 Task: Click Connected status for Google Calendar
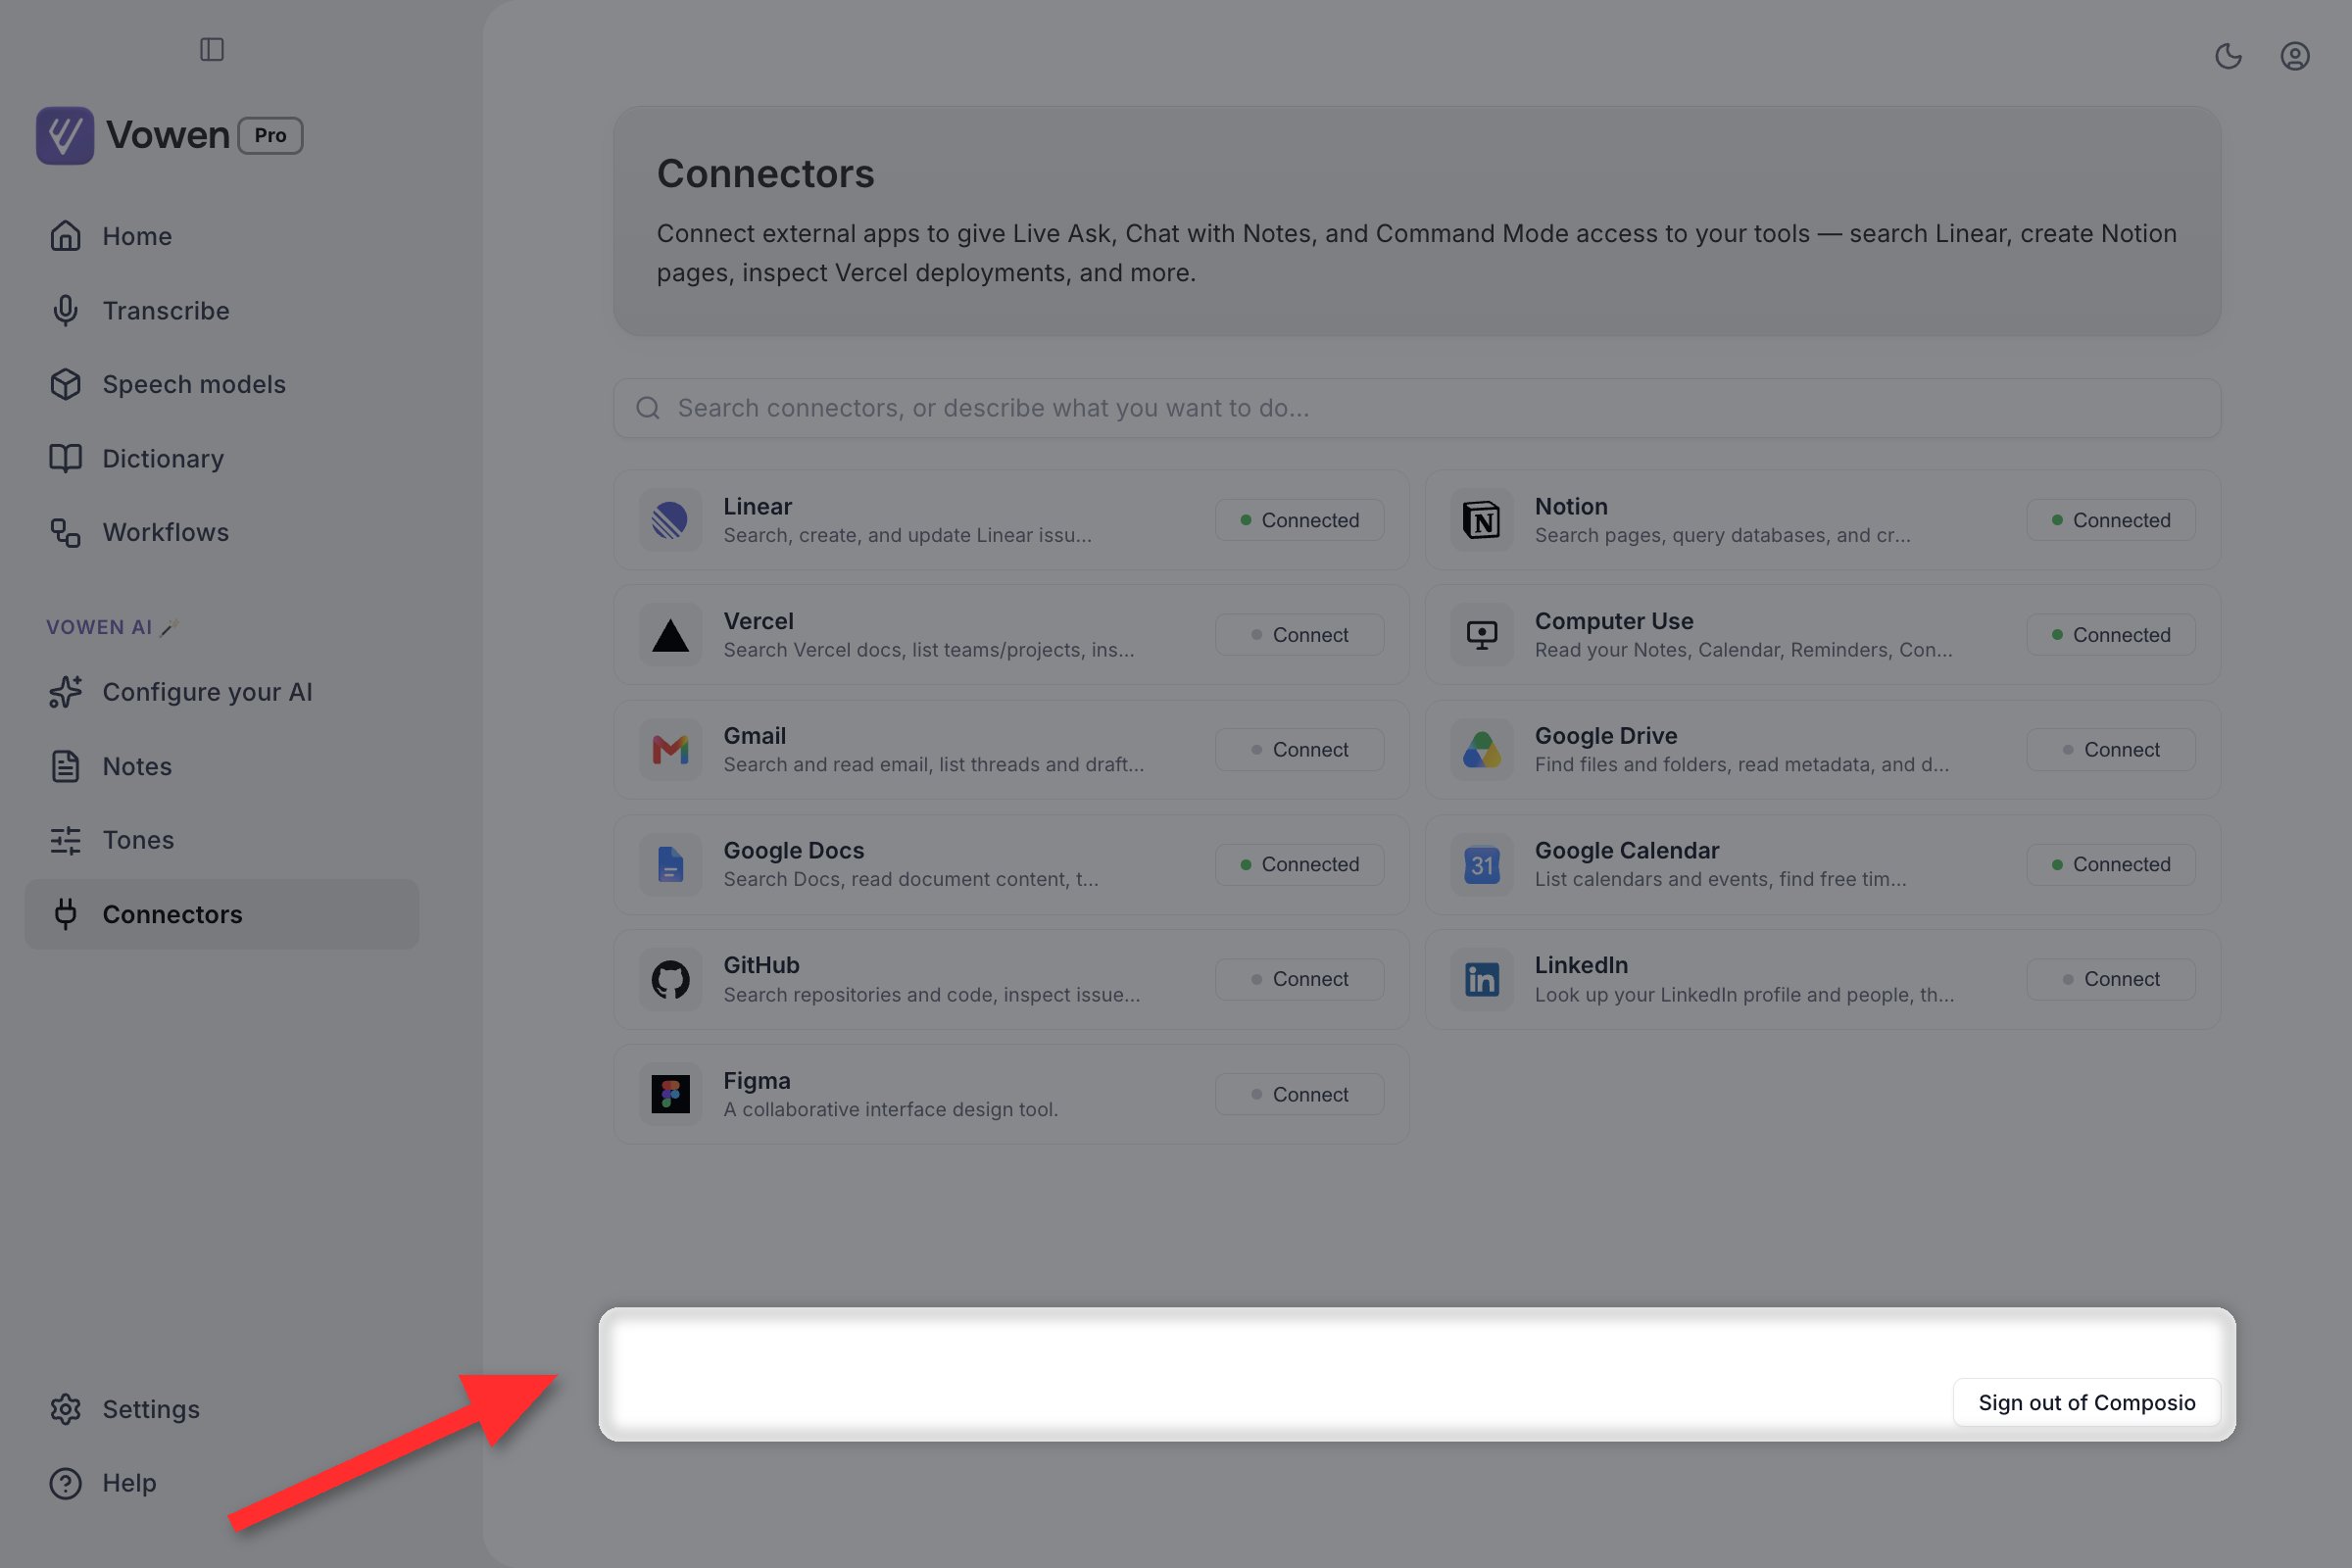[x=2110, y=864]
